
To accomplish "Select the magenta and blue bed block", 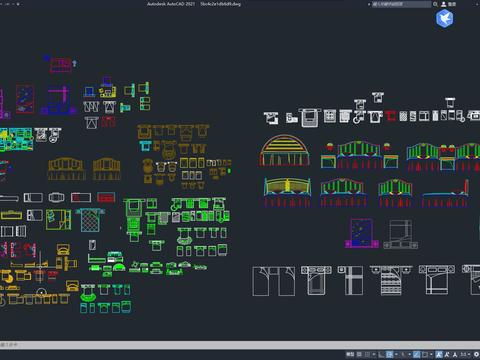I will (362, 233).
